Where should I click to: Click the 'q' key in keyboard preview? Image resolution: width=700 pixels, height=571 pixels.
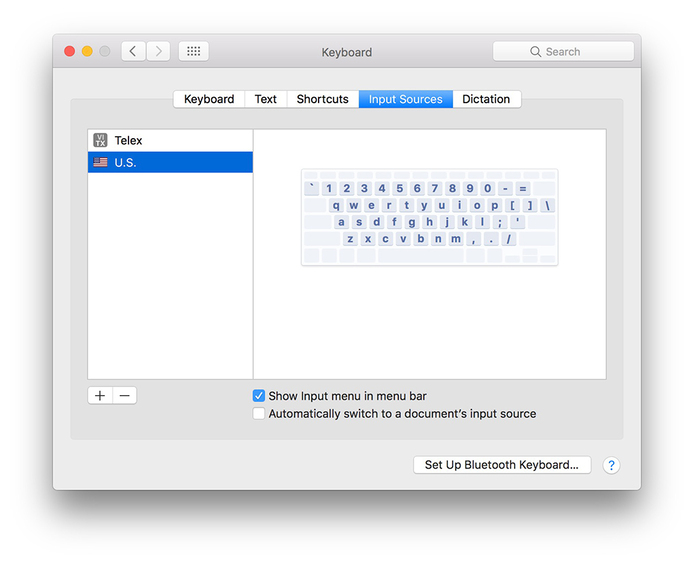click(x=336, y=205)
